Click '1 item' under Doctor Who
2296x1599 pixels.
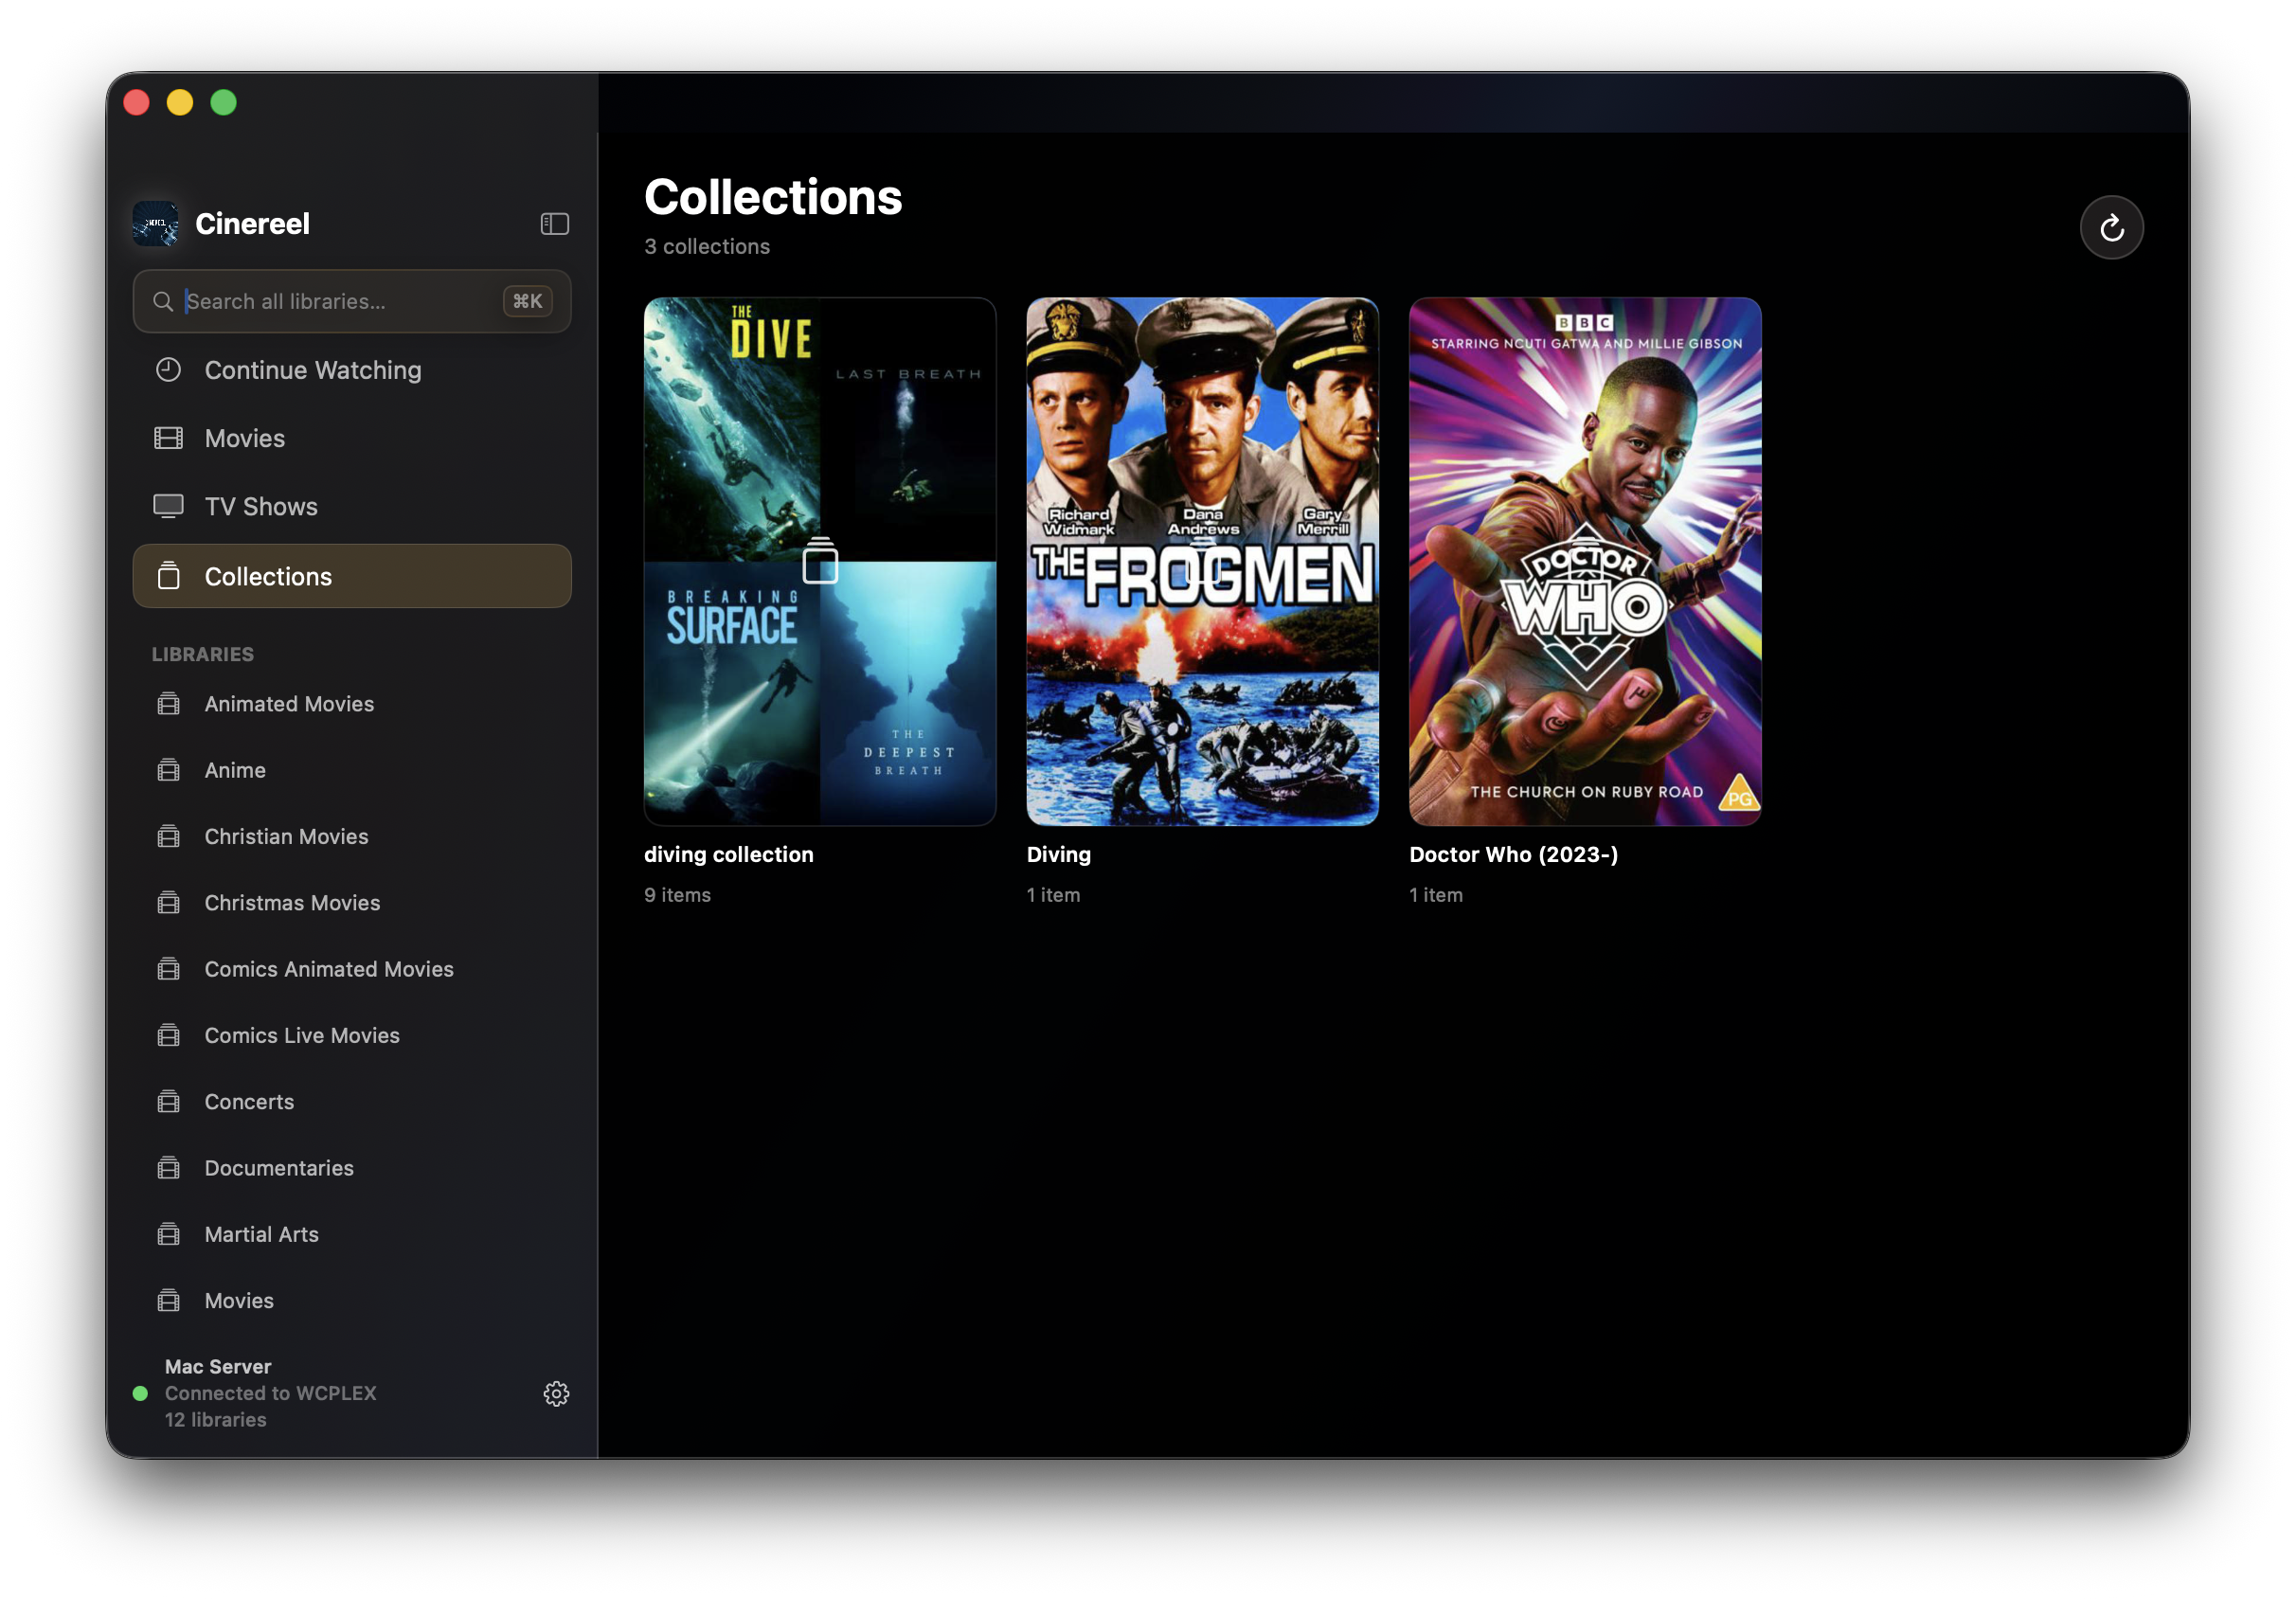[x=1436, y=895]
